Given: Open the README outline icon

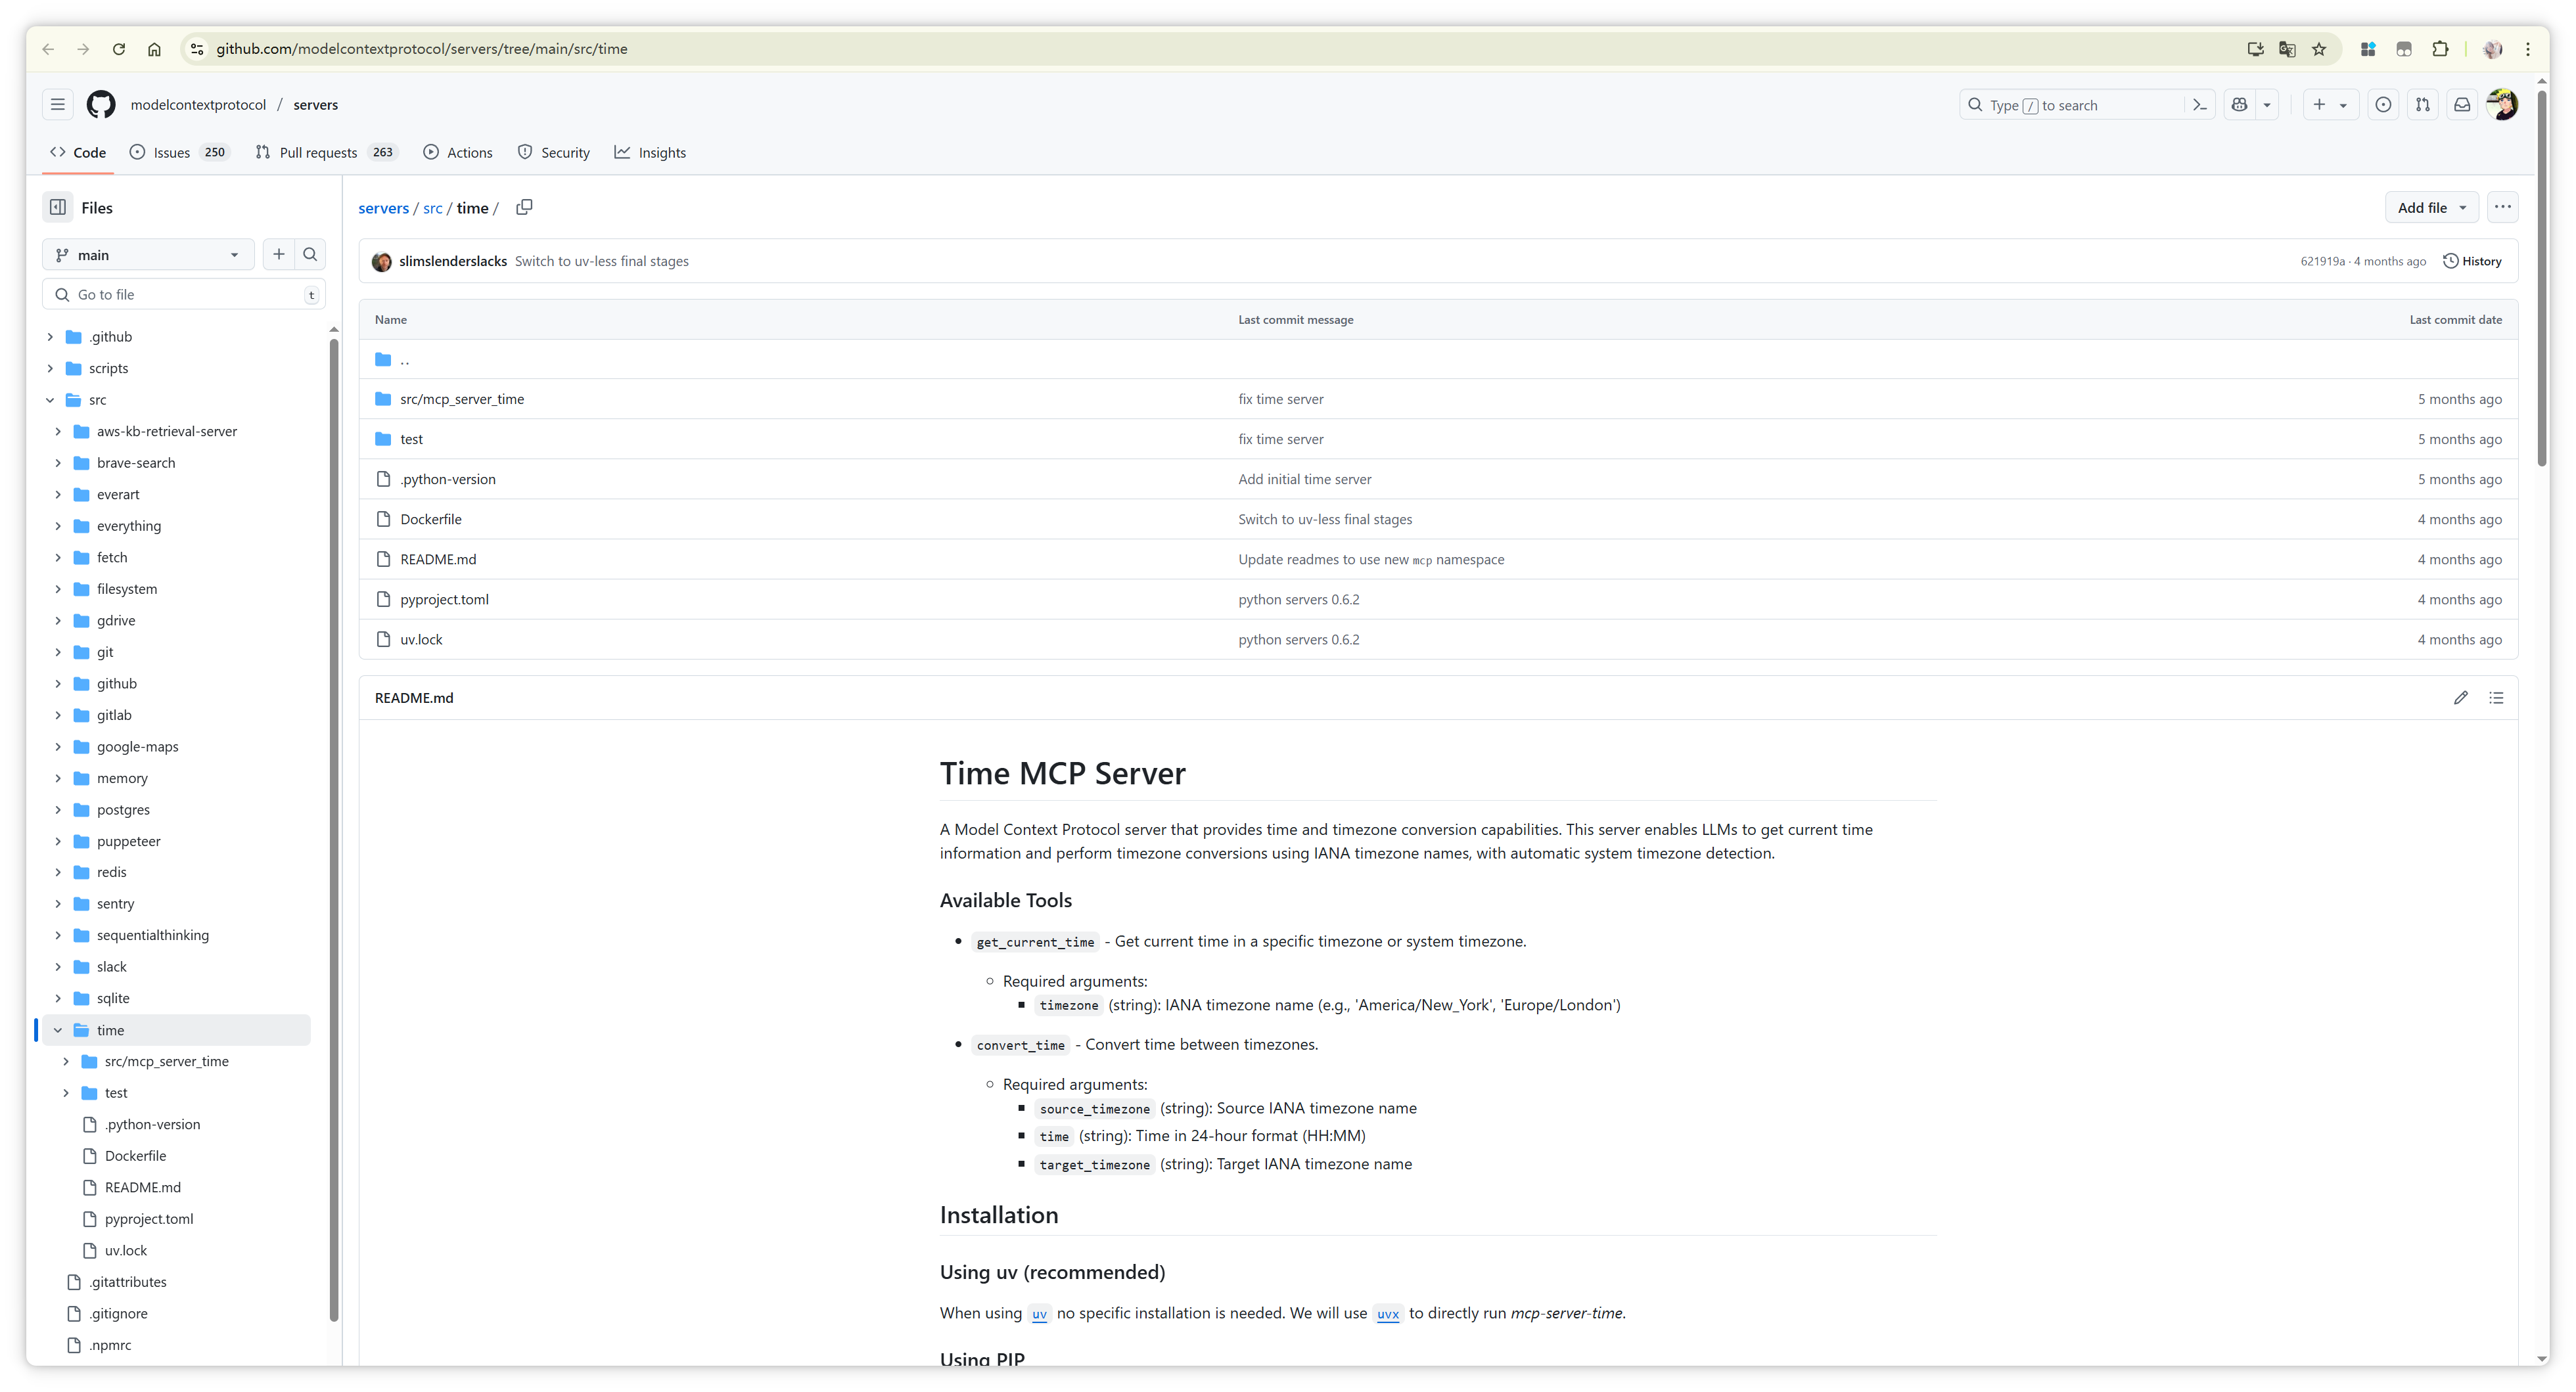Looking at the screenshot, I should 2496,698.
